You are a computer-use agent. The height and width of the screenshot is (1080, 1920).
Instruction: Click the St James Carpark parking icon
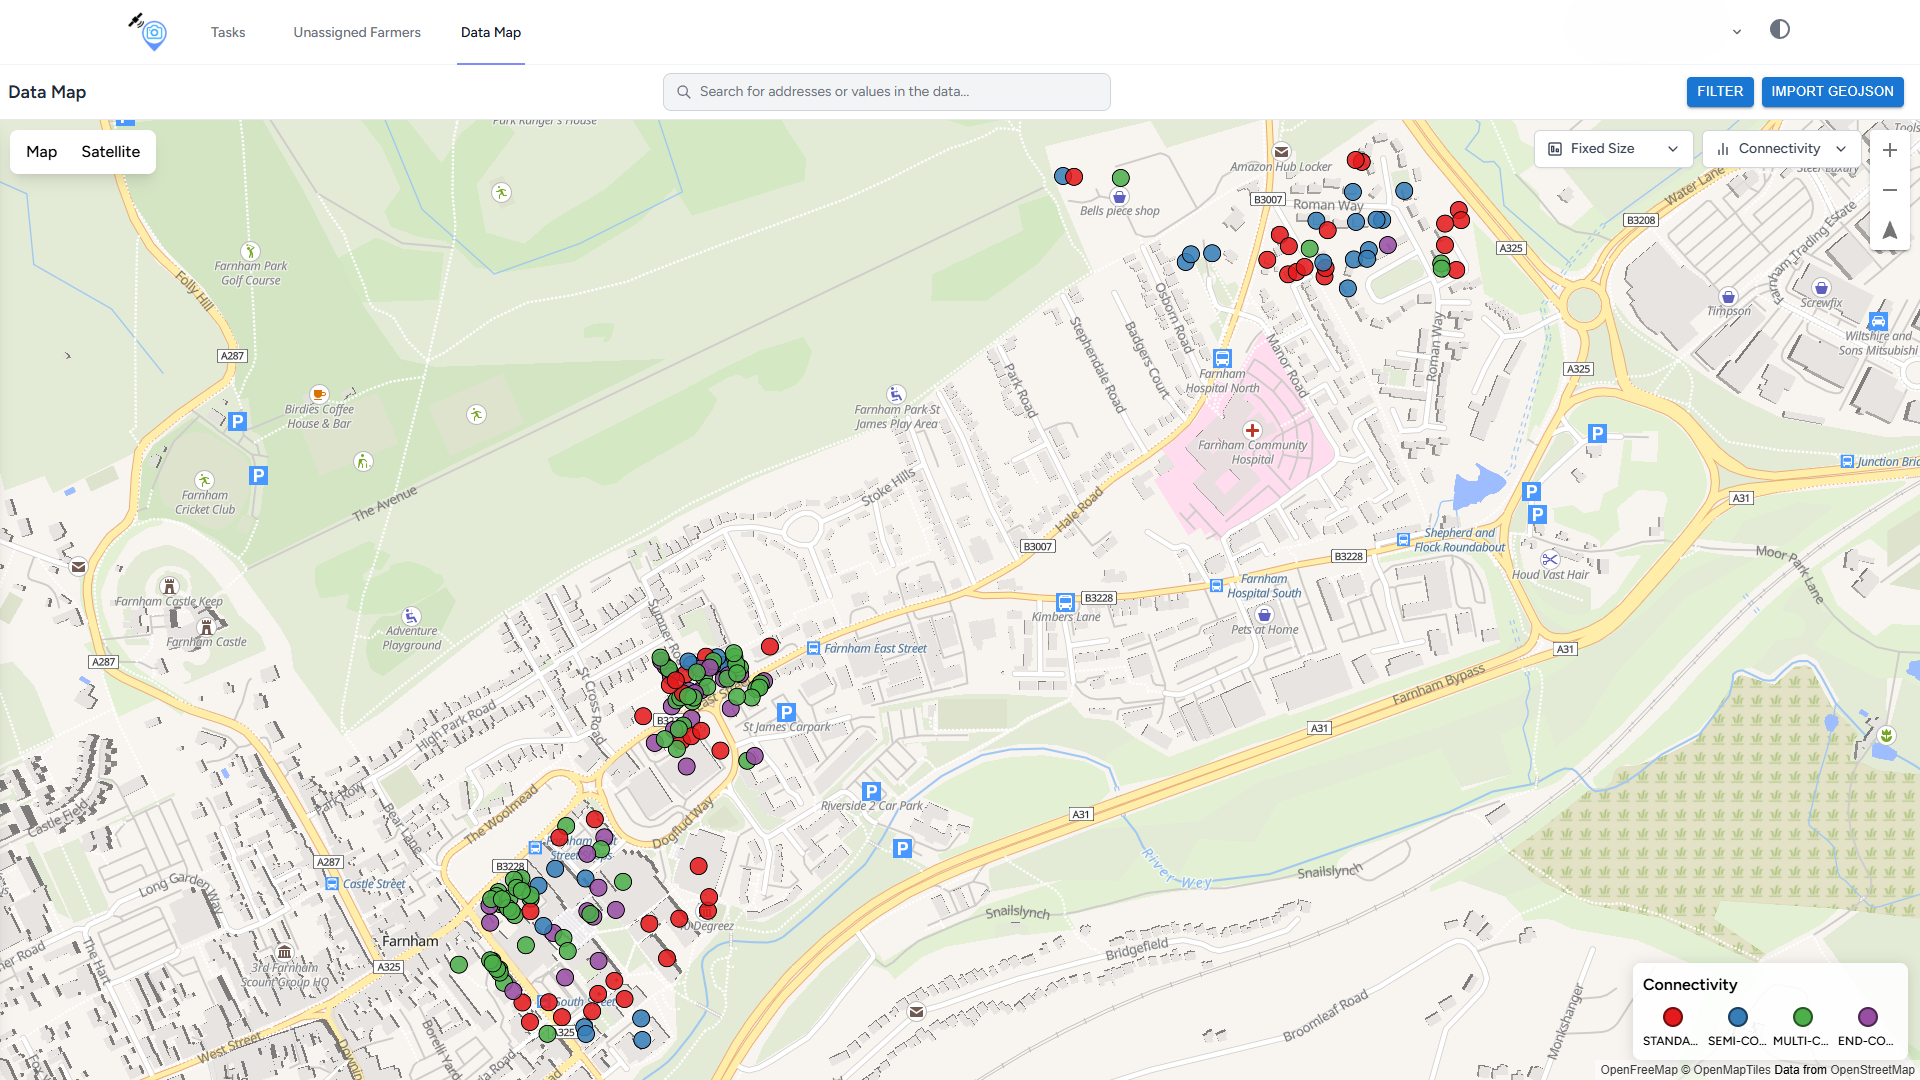(x=786, y=712)
